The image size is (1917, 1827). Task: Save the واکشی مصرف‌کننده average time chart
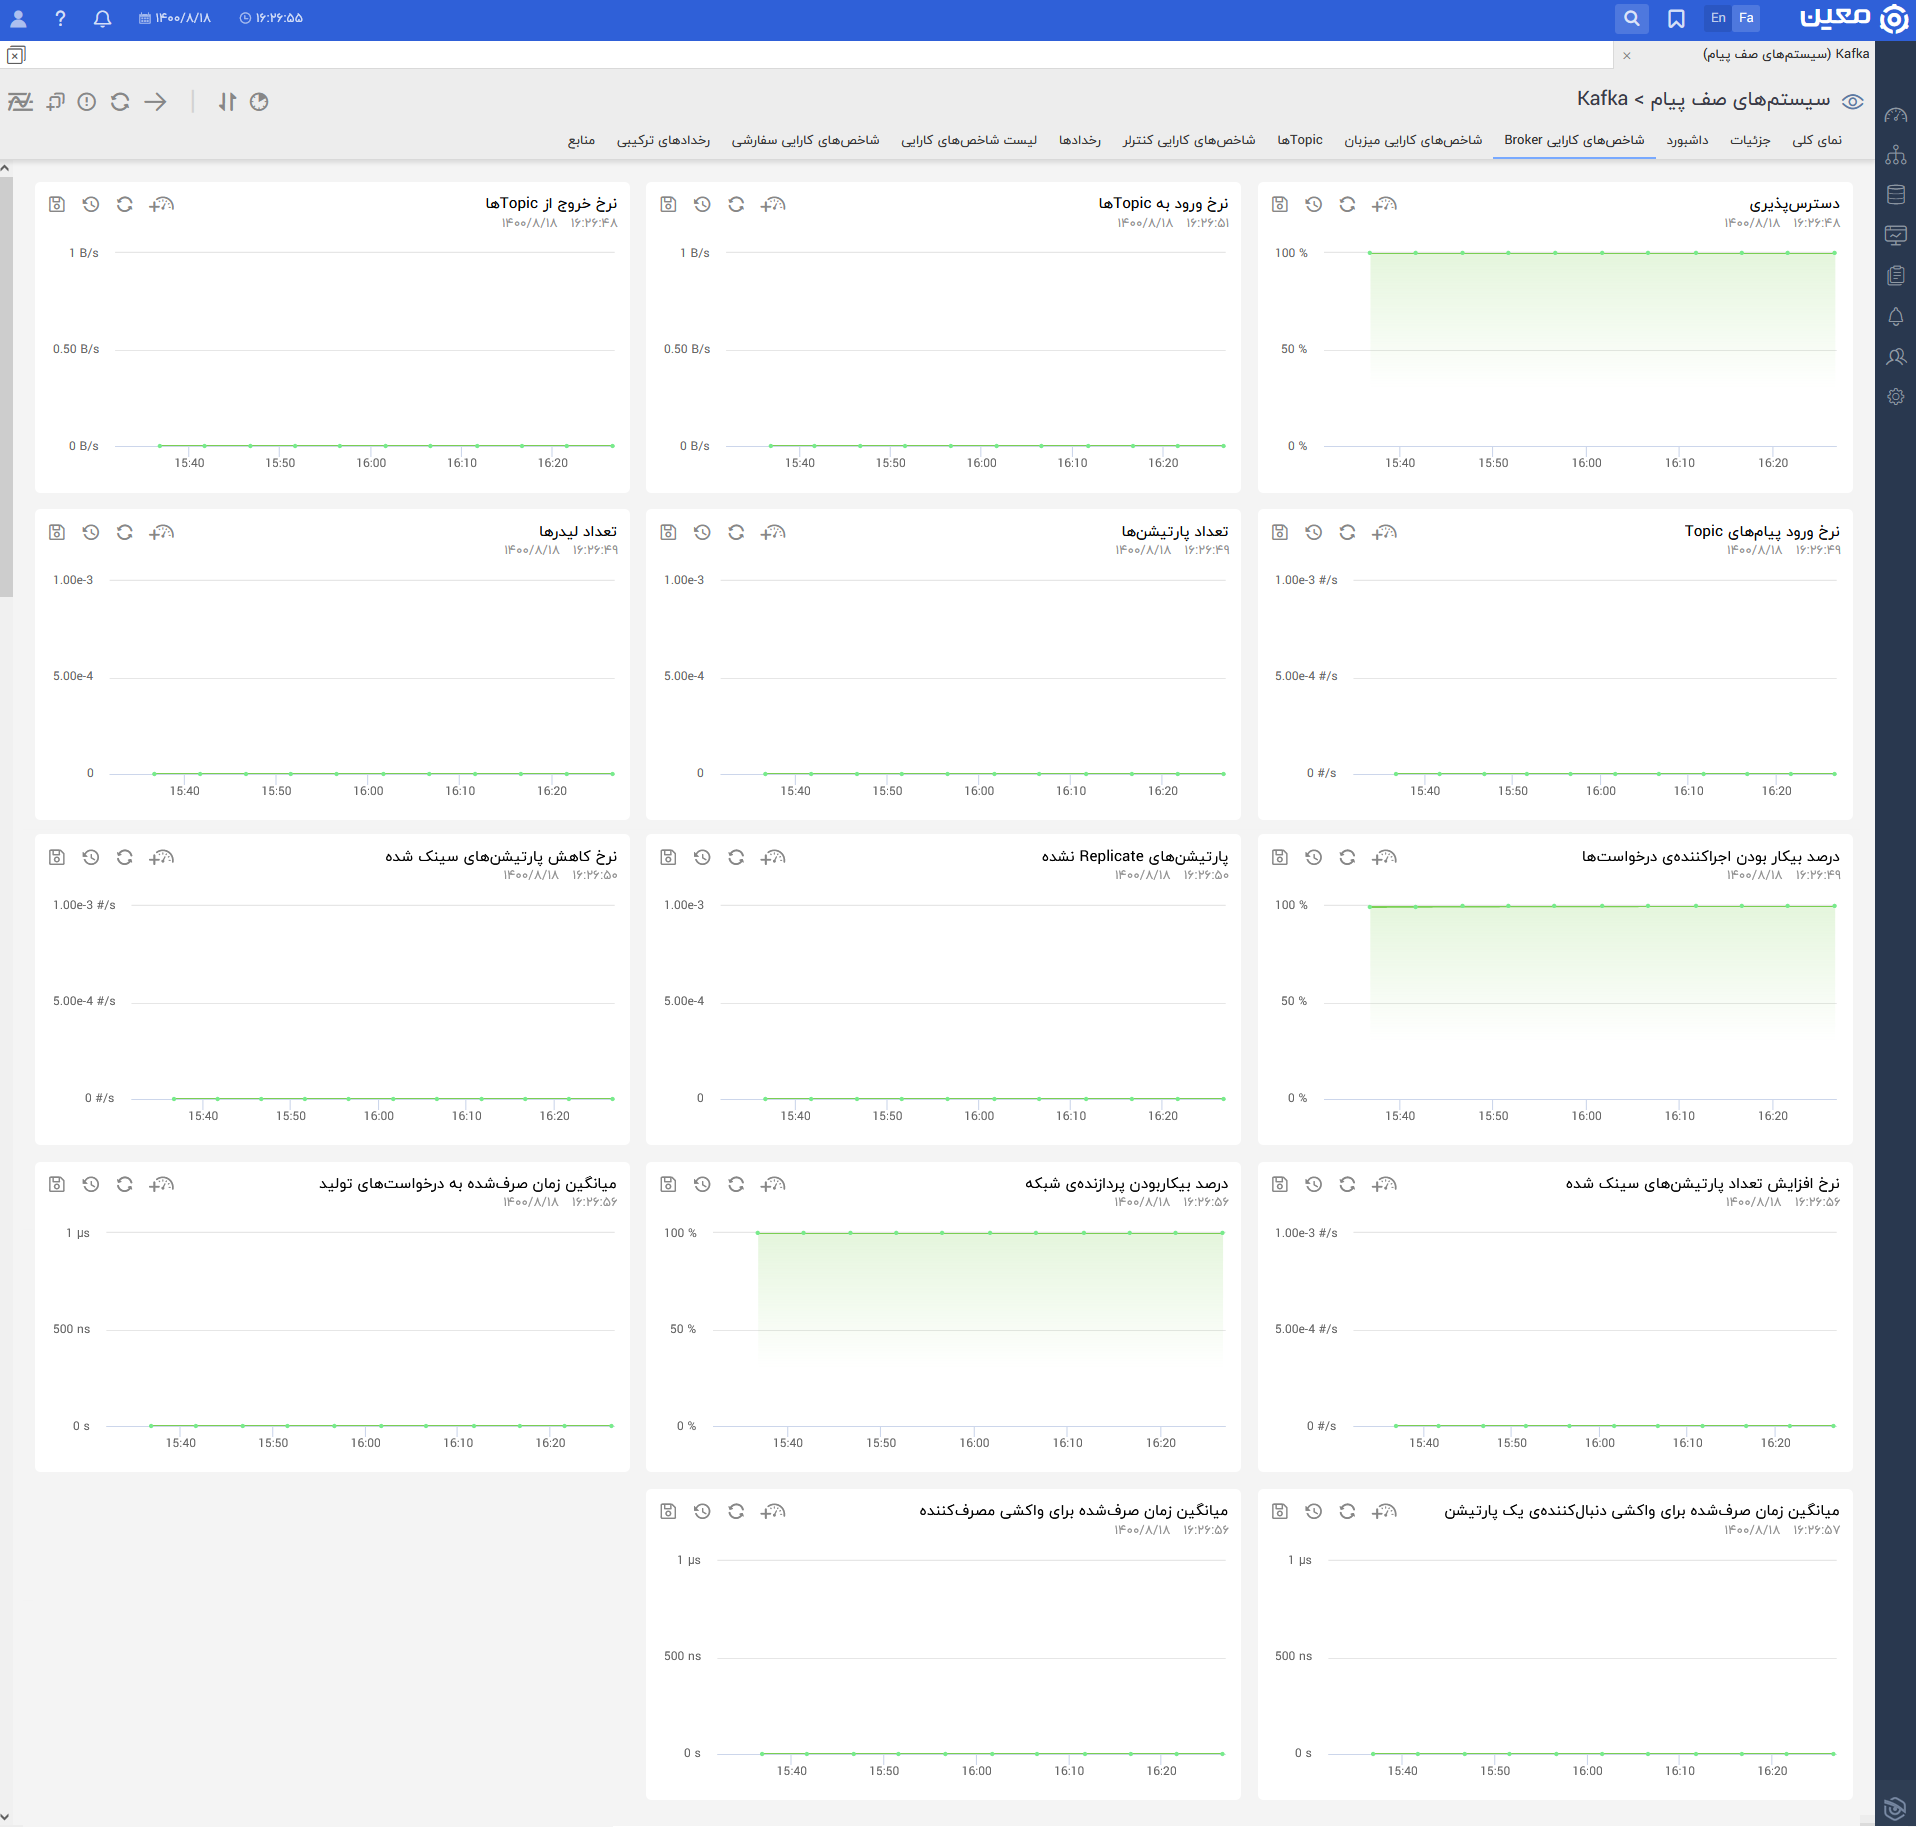point(669,1511)
